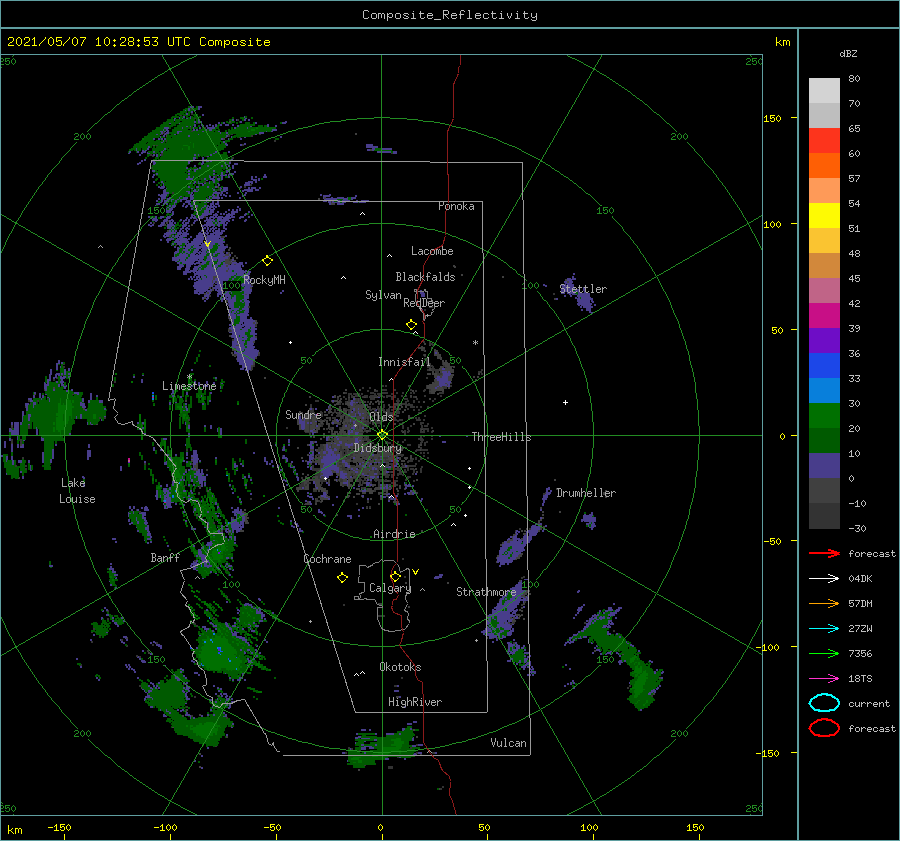Click the Olds city label
Viewport: 900px width, 841px height.
coord(381,417)
